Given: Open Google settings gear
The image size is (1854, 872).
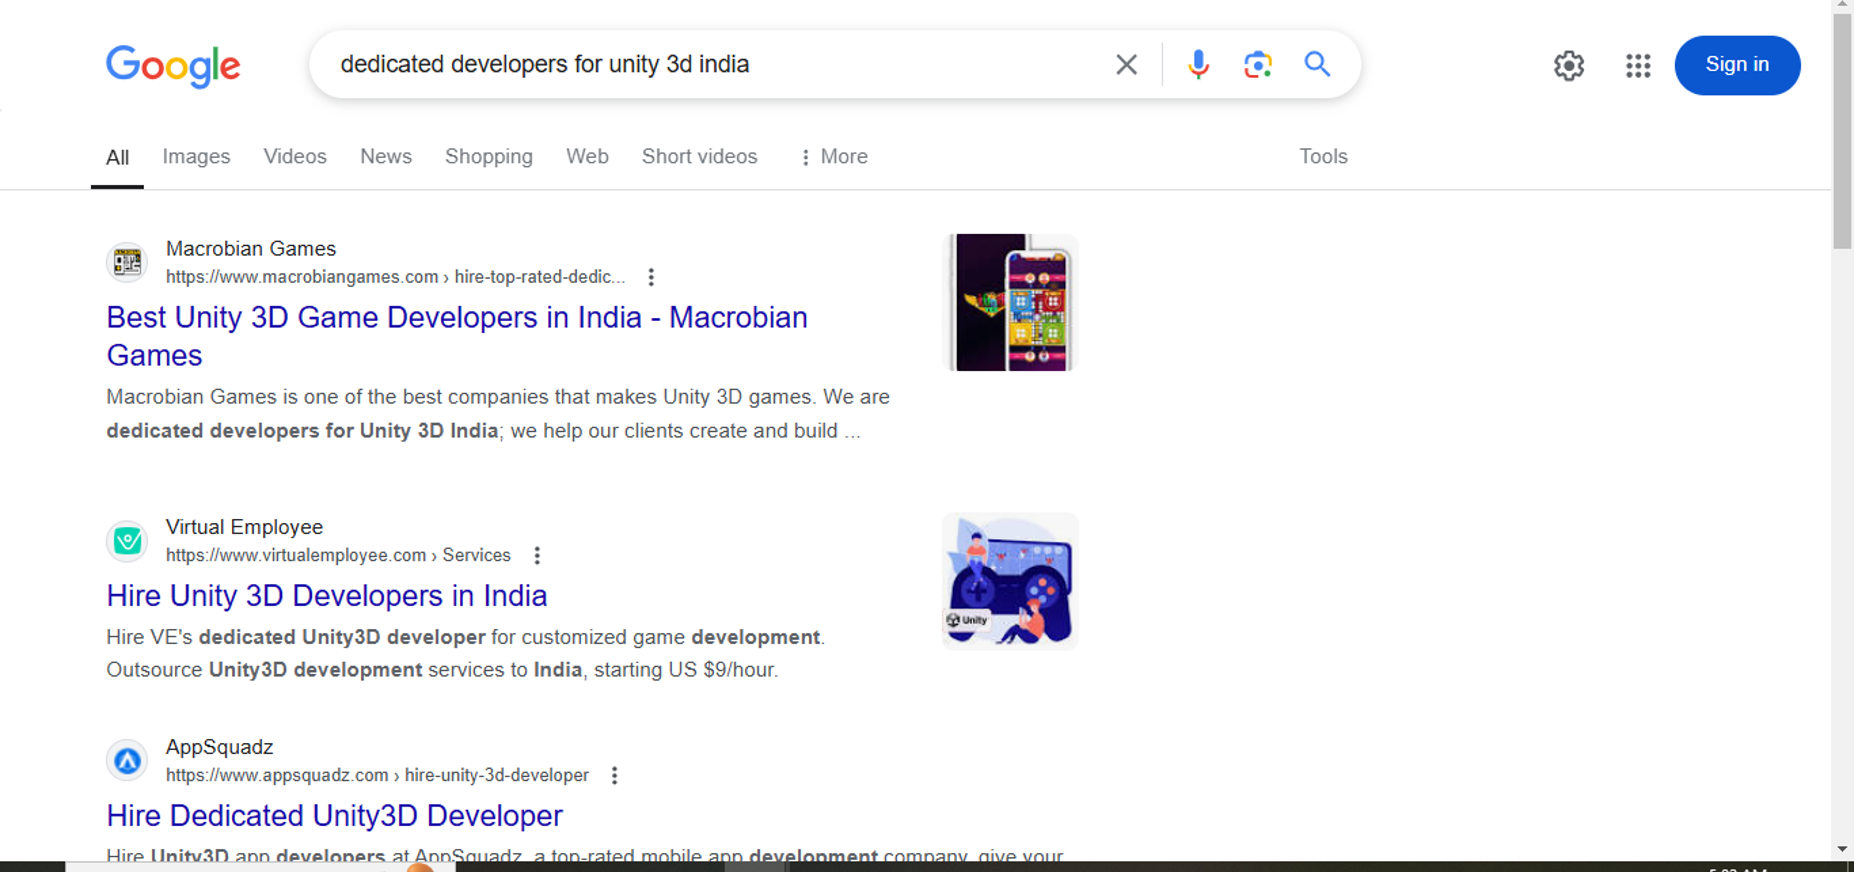Looking at the screenshot, I should point(1569,66).
